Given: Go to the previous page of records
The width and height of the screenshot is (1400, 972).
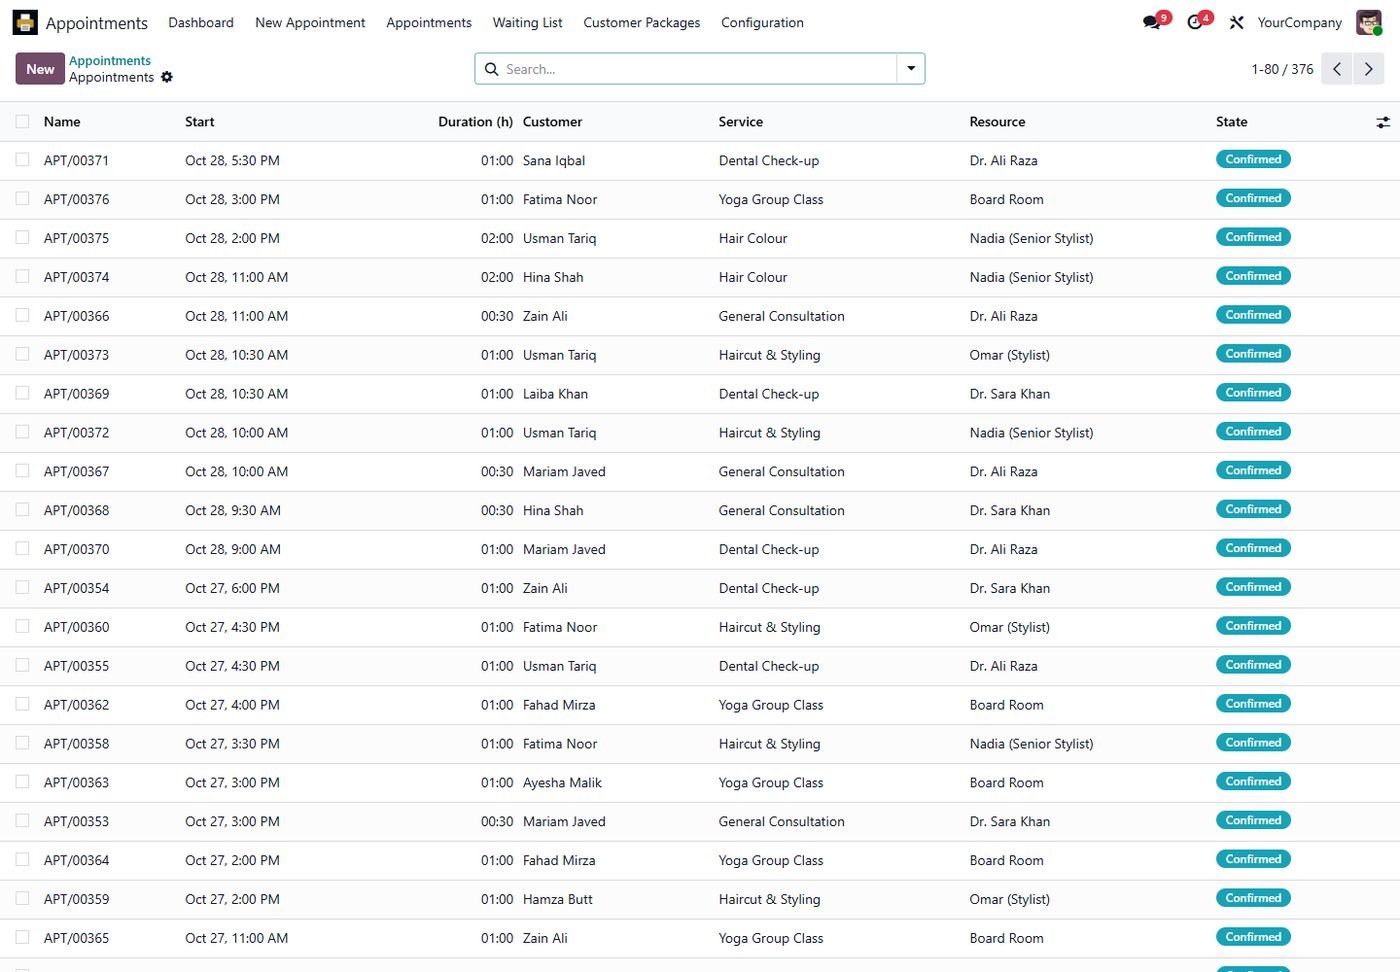Looking at the screenshot, I should click(x=1337, y=69).
